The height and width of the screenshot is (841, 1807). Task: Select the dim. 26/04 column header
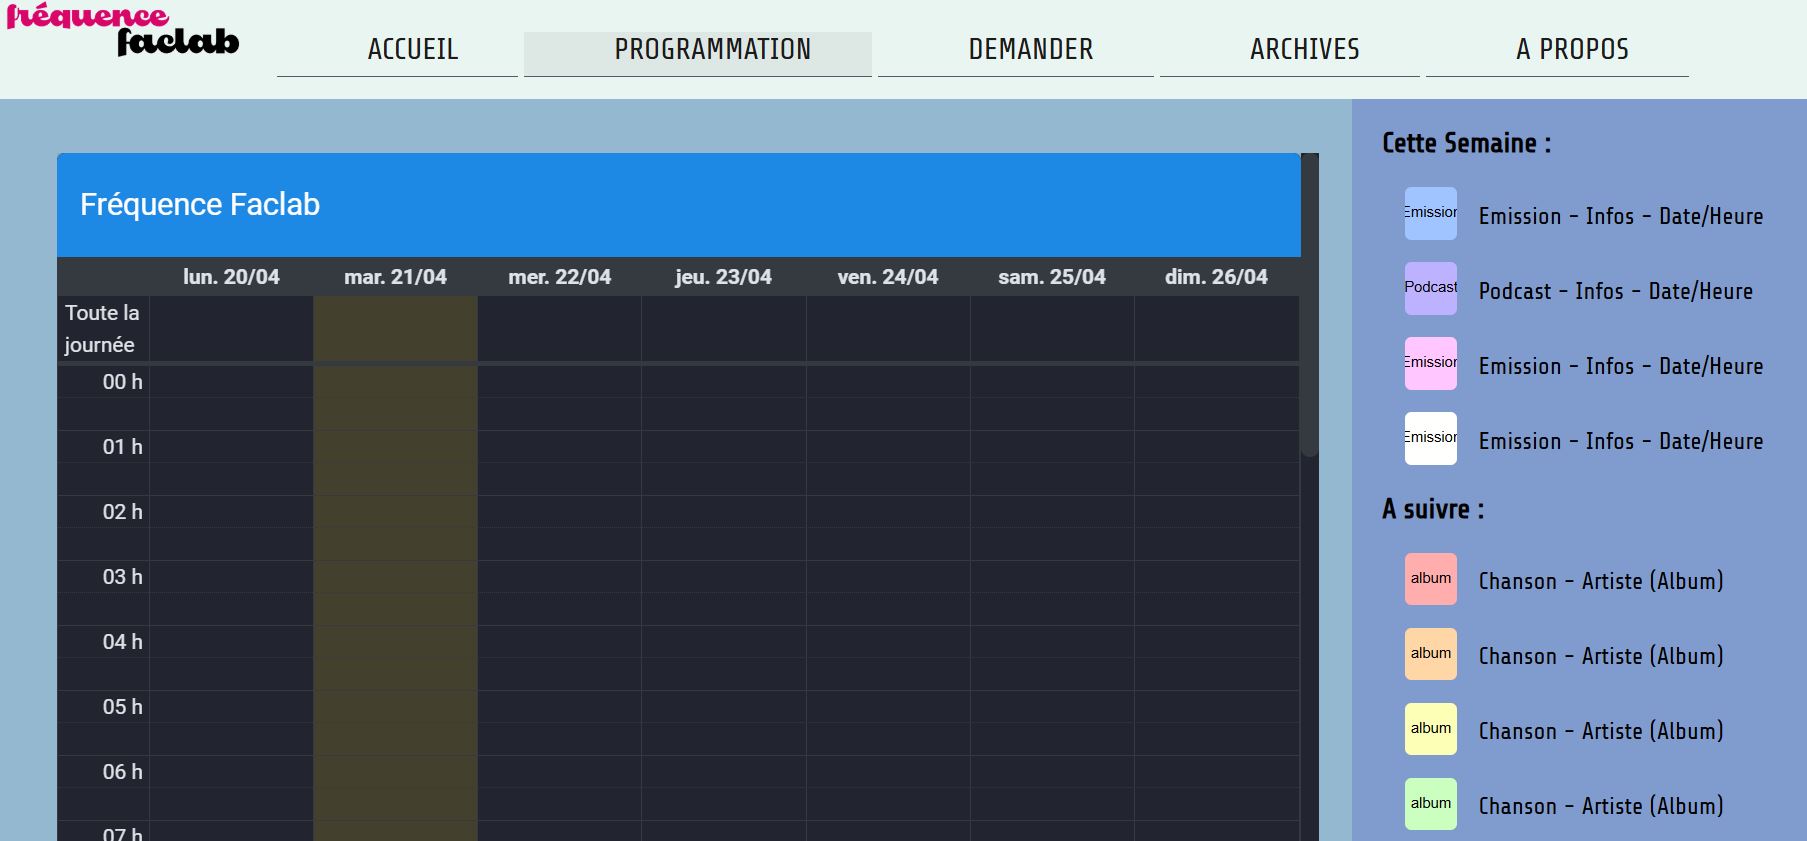[1216, 277]
